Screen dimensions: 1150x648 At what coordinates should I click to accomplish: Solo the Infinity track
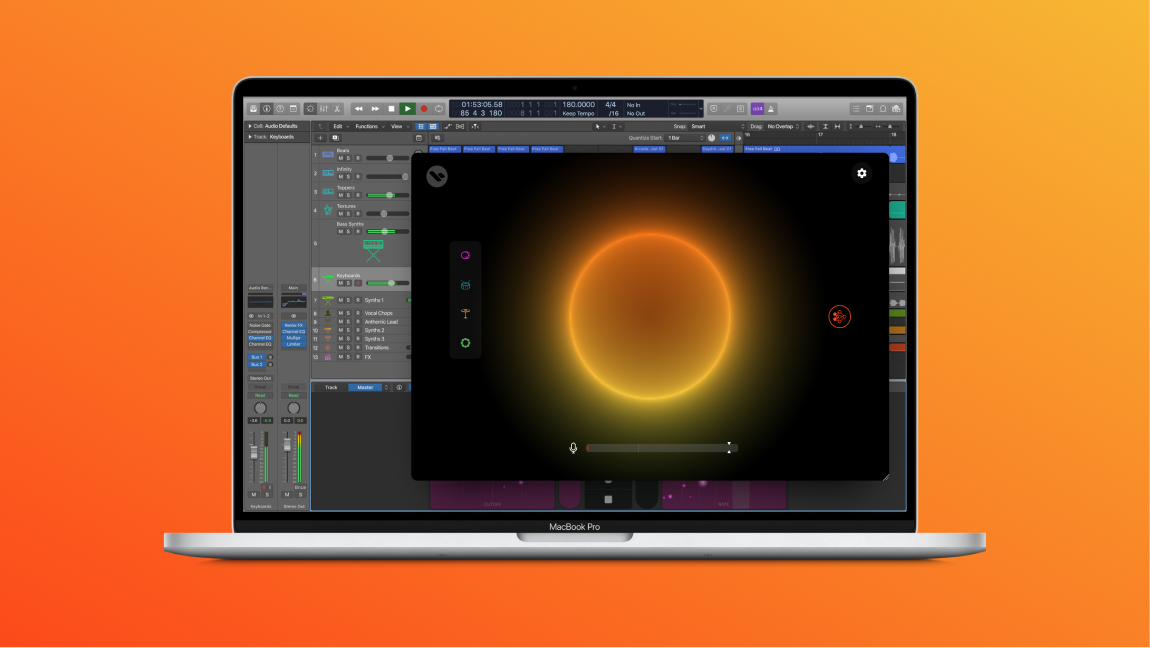[x=348, y=177]
